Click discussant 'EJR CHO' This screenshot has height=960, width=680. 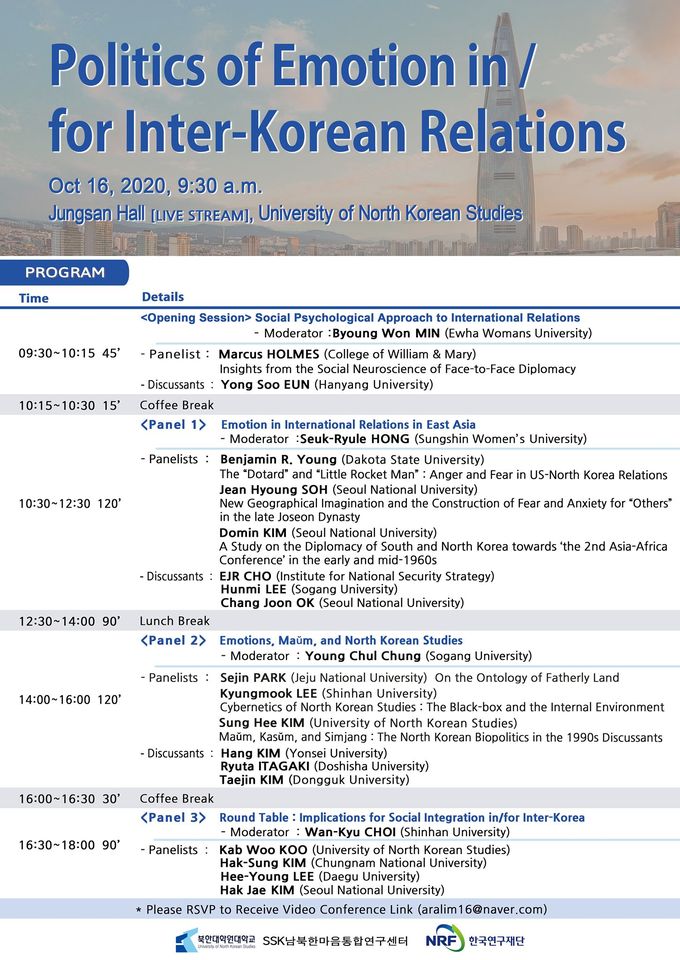[x=245, y=576]
